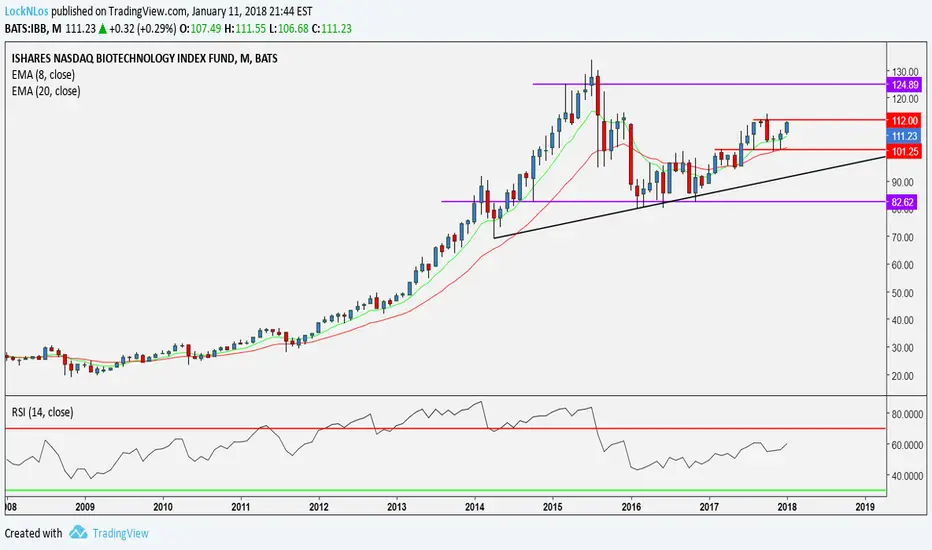Click the 90.00 price axis label
Viewport: 932px width, 550px height.
coord(903,182)
